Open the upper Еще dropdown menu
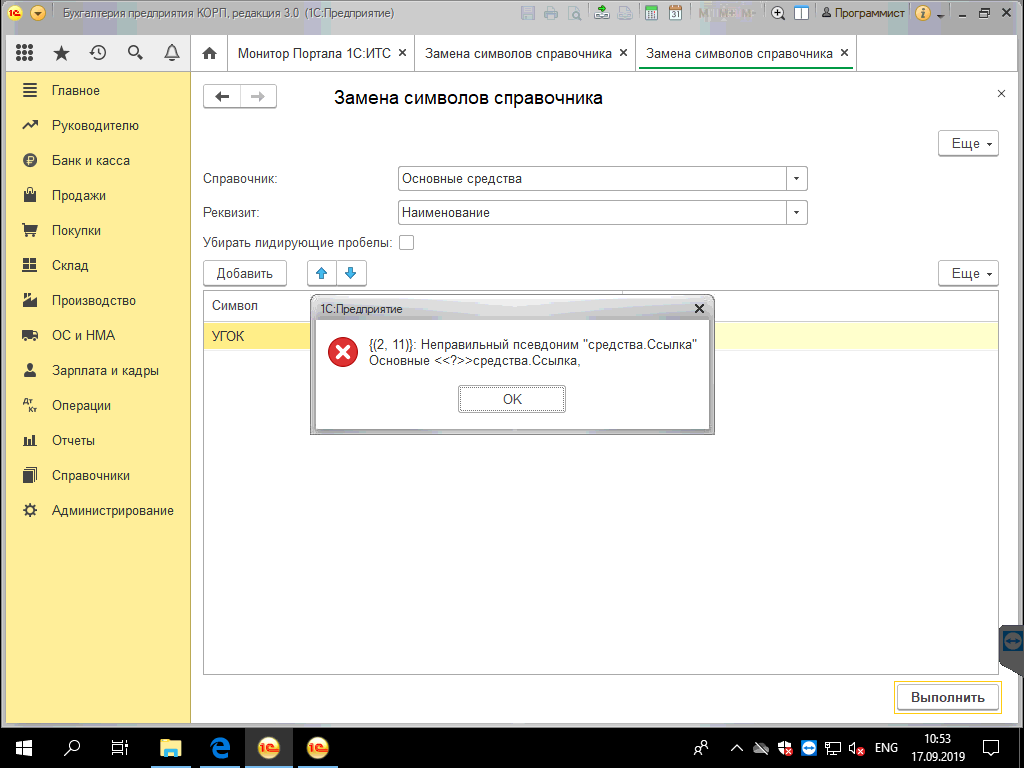Viewport: 1024px width, 768px height. pos(968,144)
